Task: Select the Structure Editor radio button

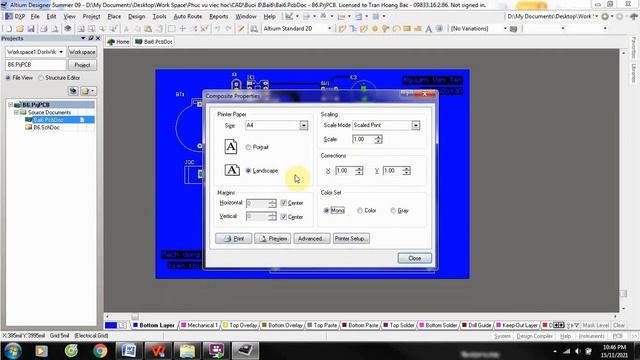Action: pyautogui.click(x=40, y=78)
